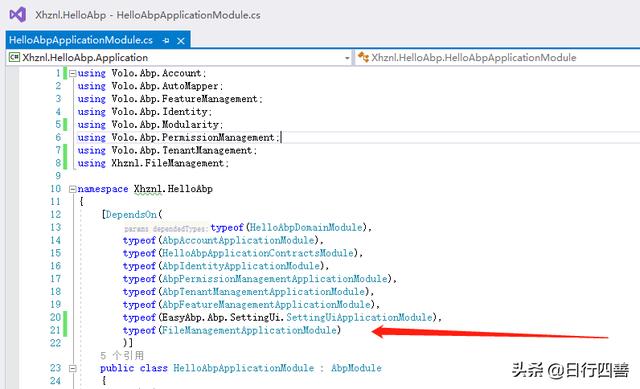Click the C# project icon in navigation bar
The width and height of the screenshot is (640, 389).
point(14,57)
